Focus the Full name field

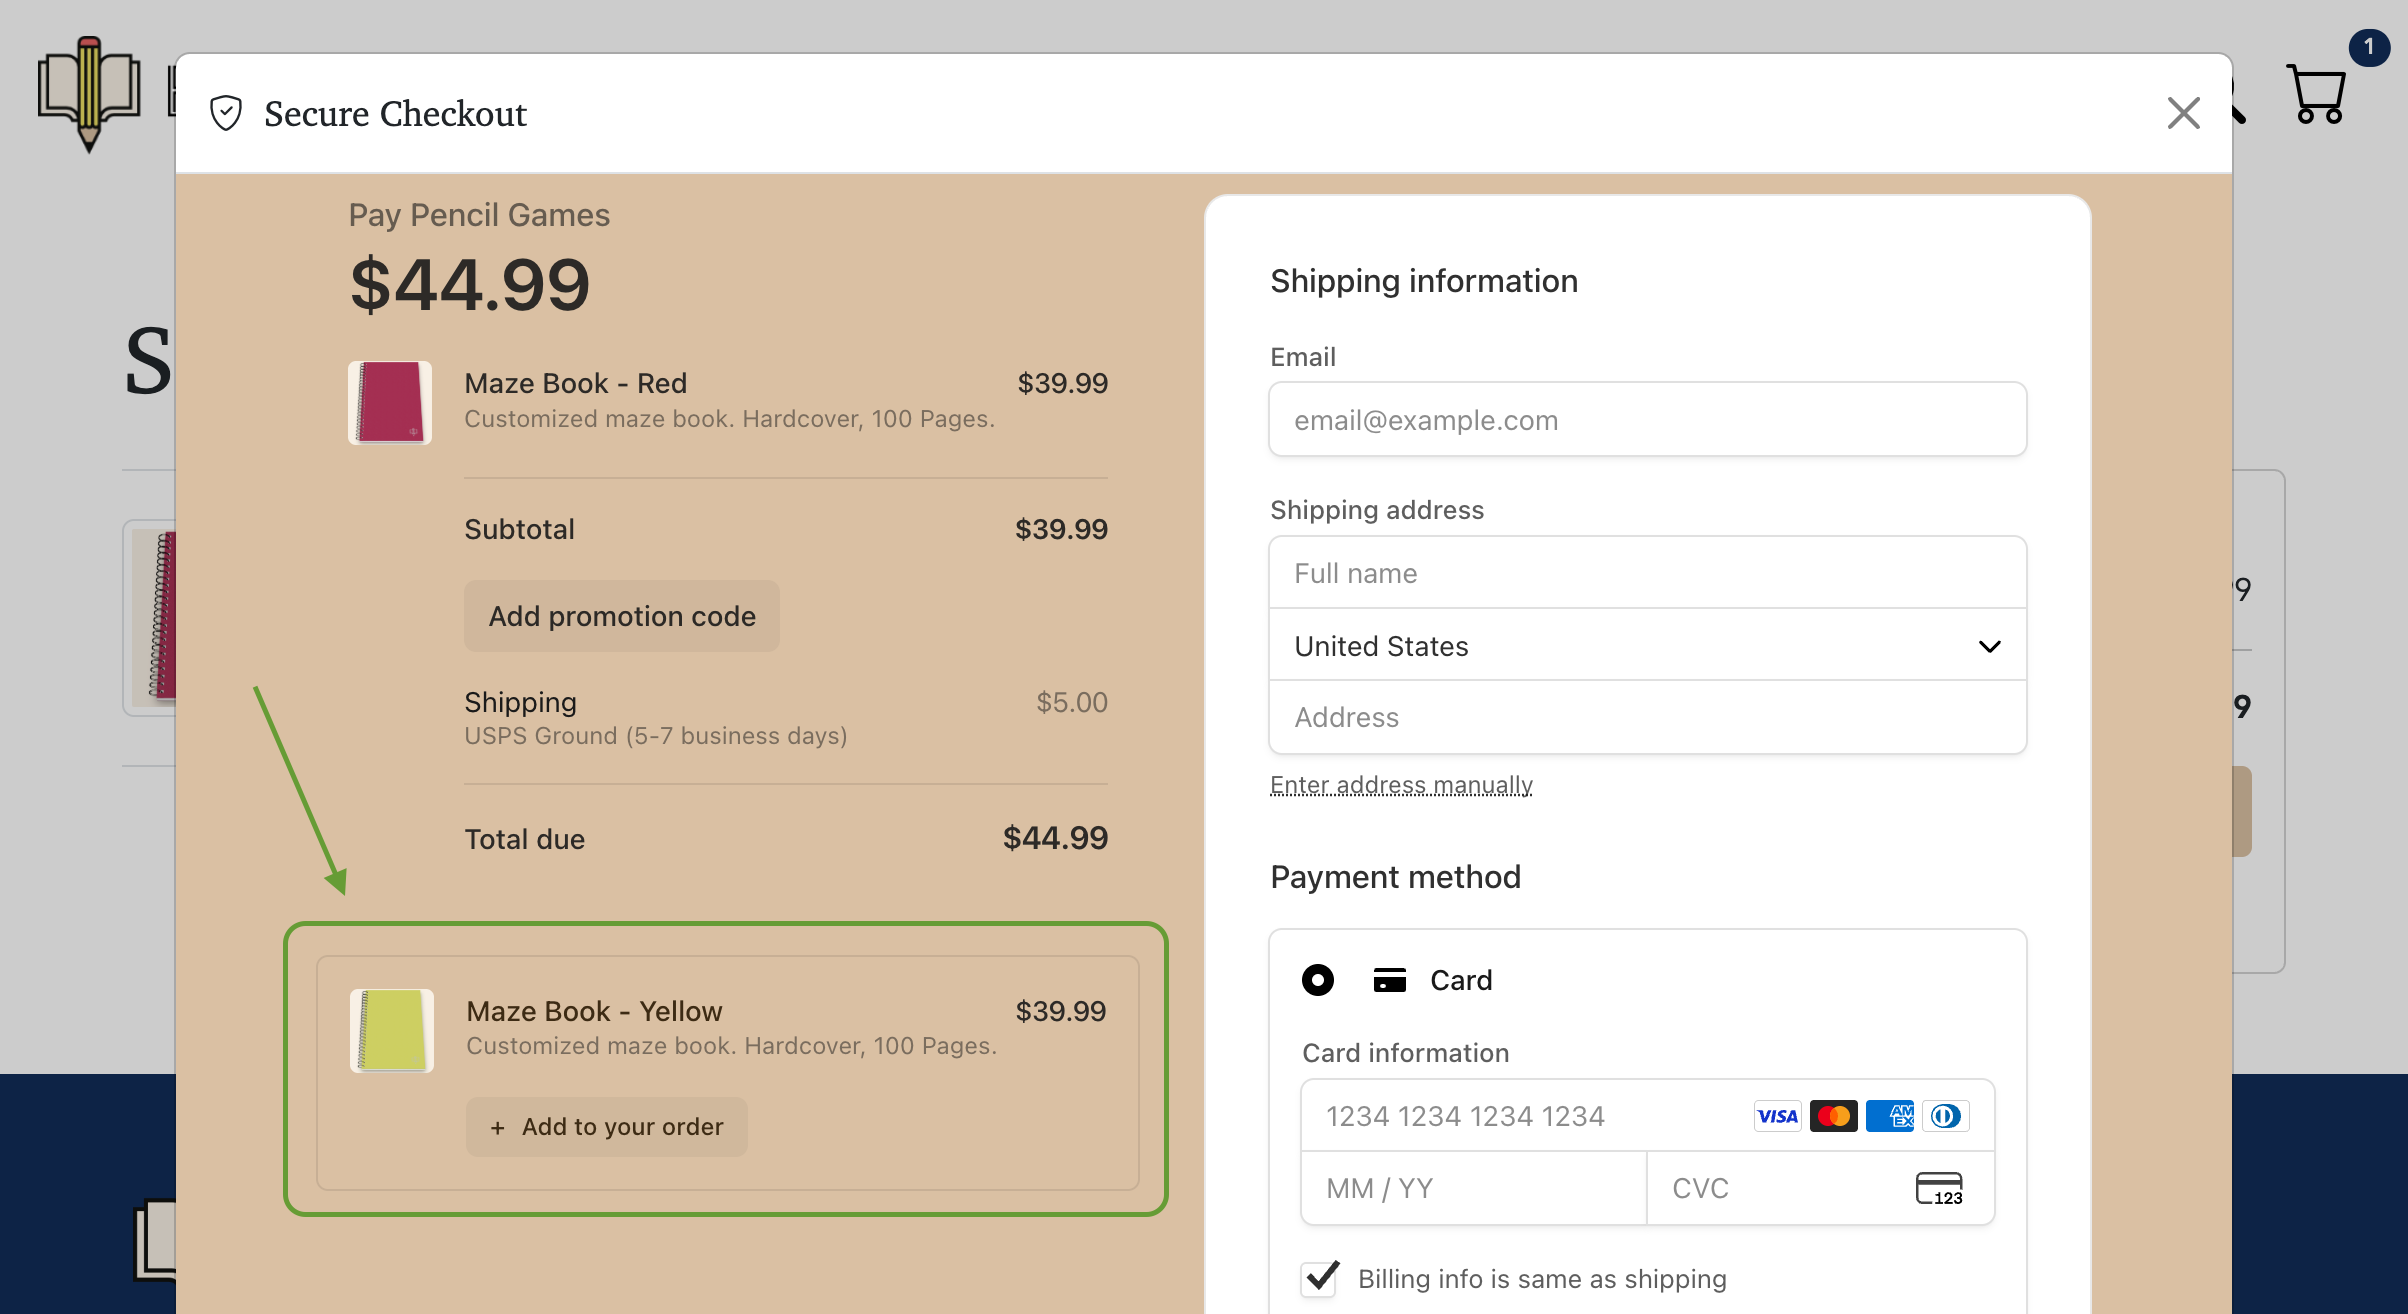[1647, 573]
